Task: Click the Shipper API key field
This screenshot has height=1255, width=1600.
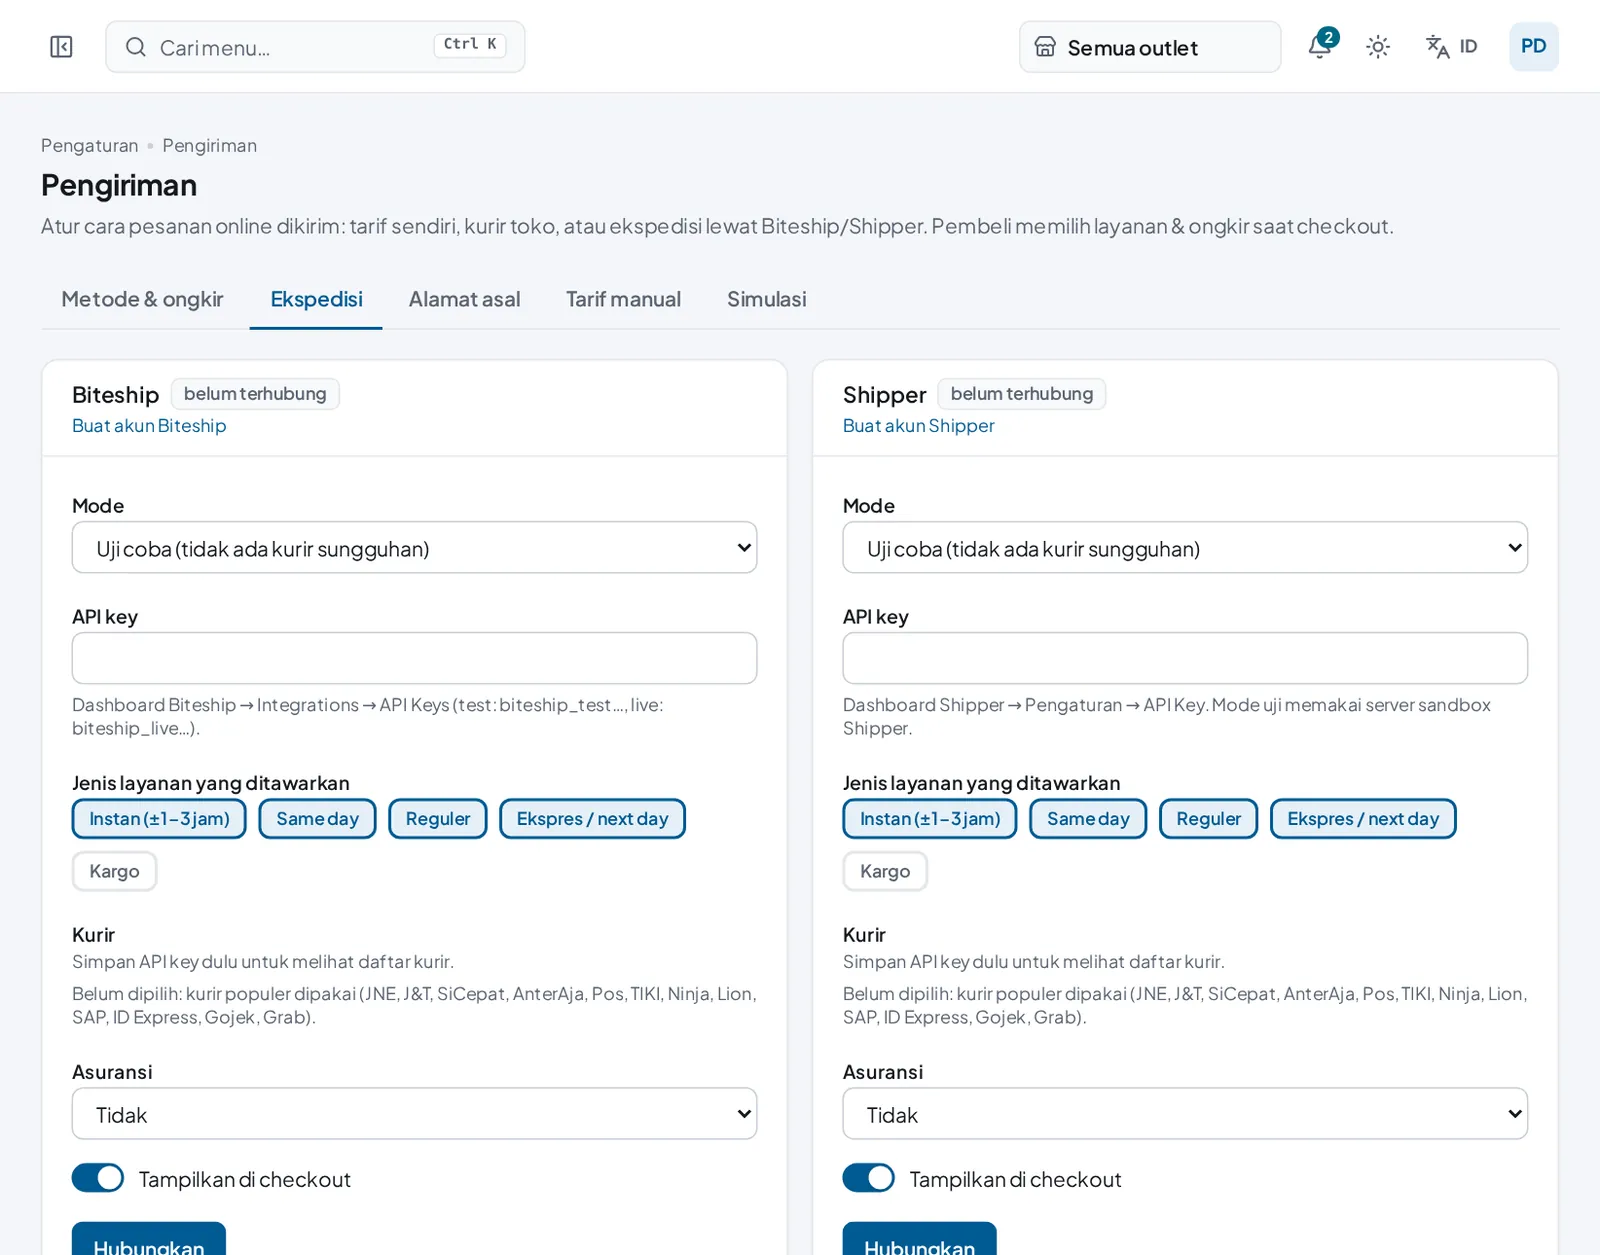Action: [x=1185, y=658]
